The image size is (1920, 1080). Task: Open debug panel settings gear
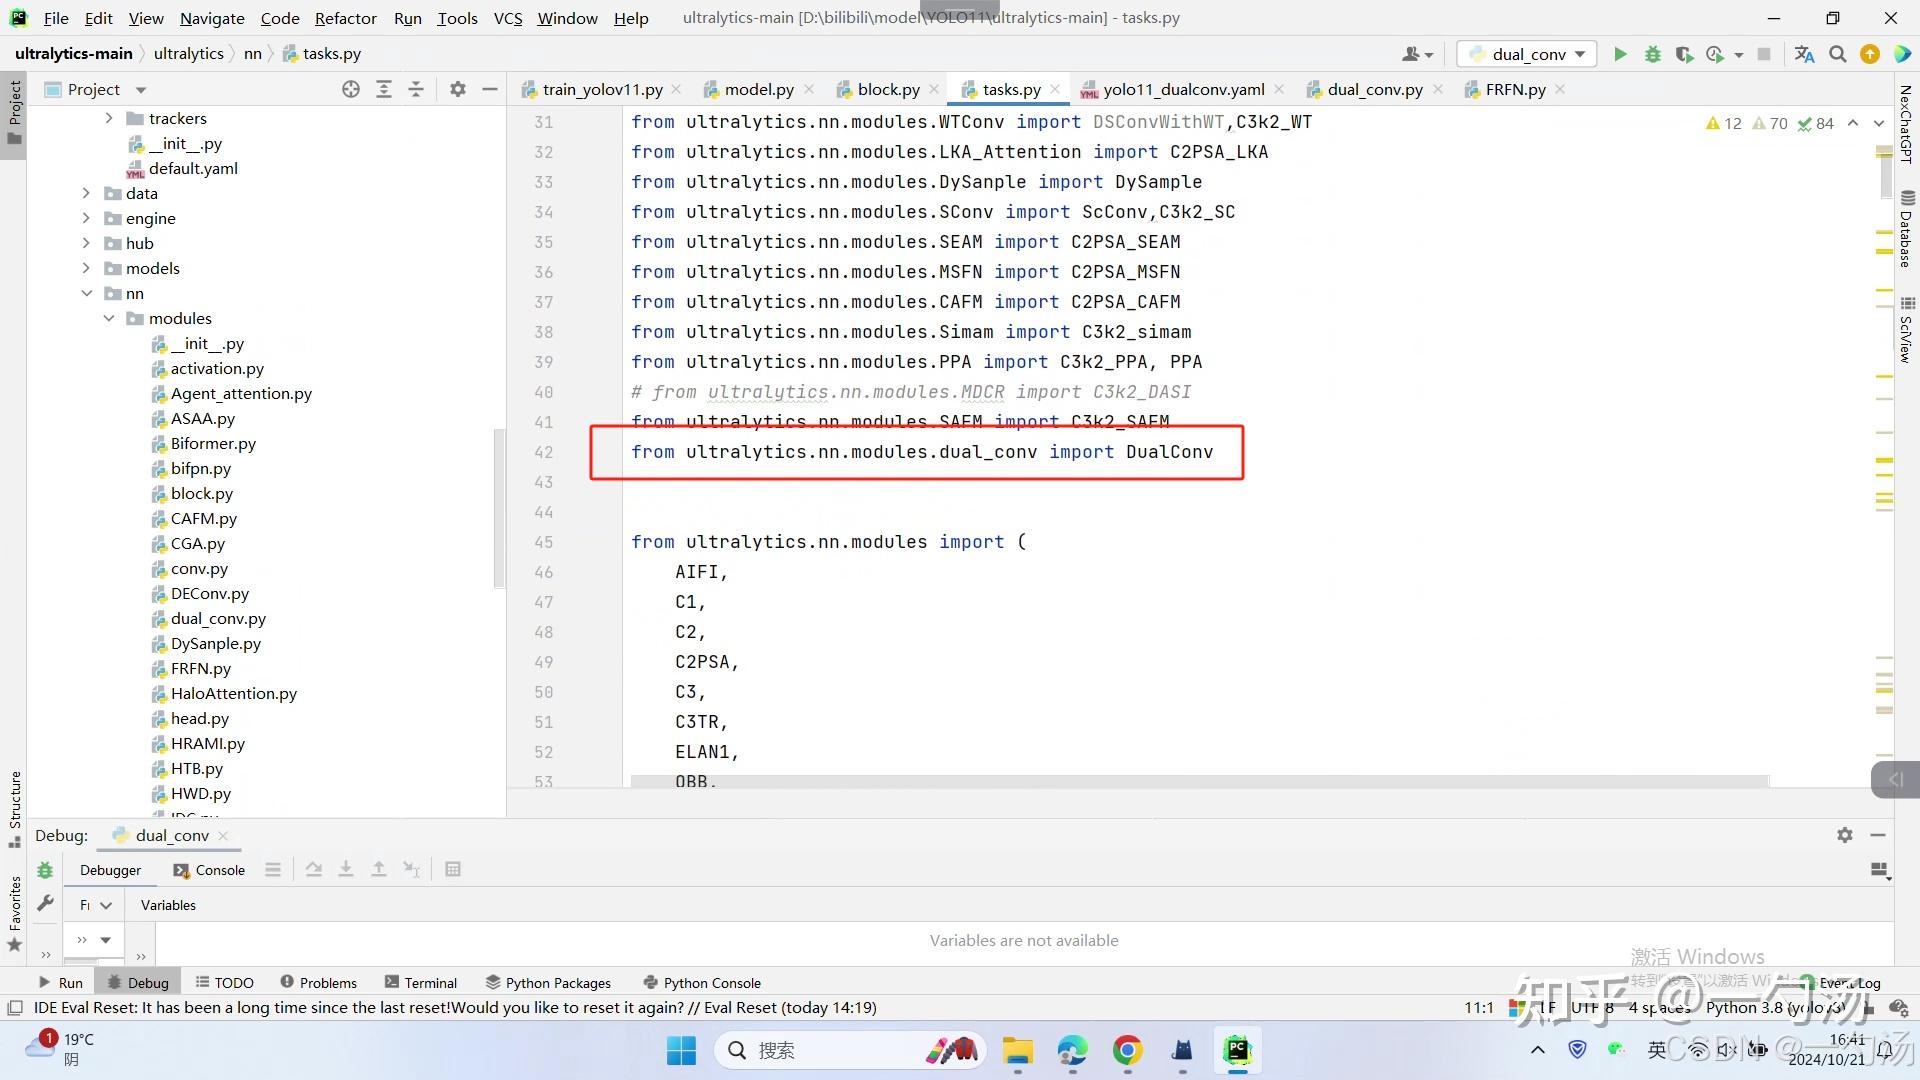1844,835
